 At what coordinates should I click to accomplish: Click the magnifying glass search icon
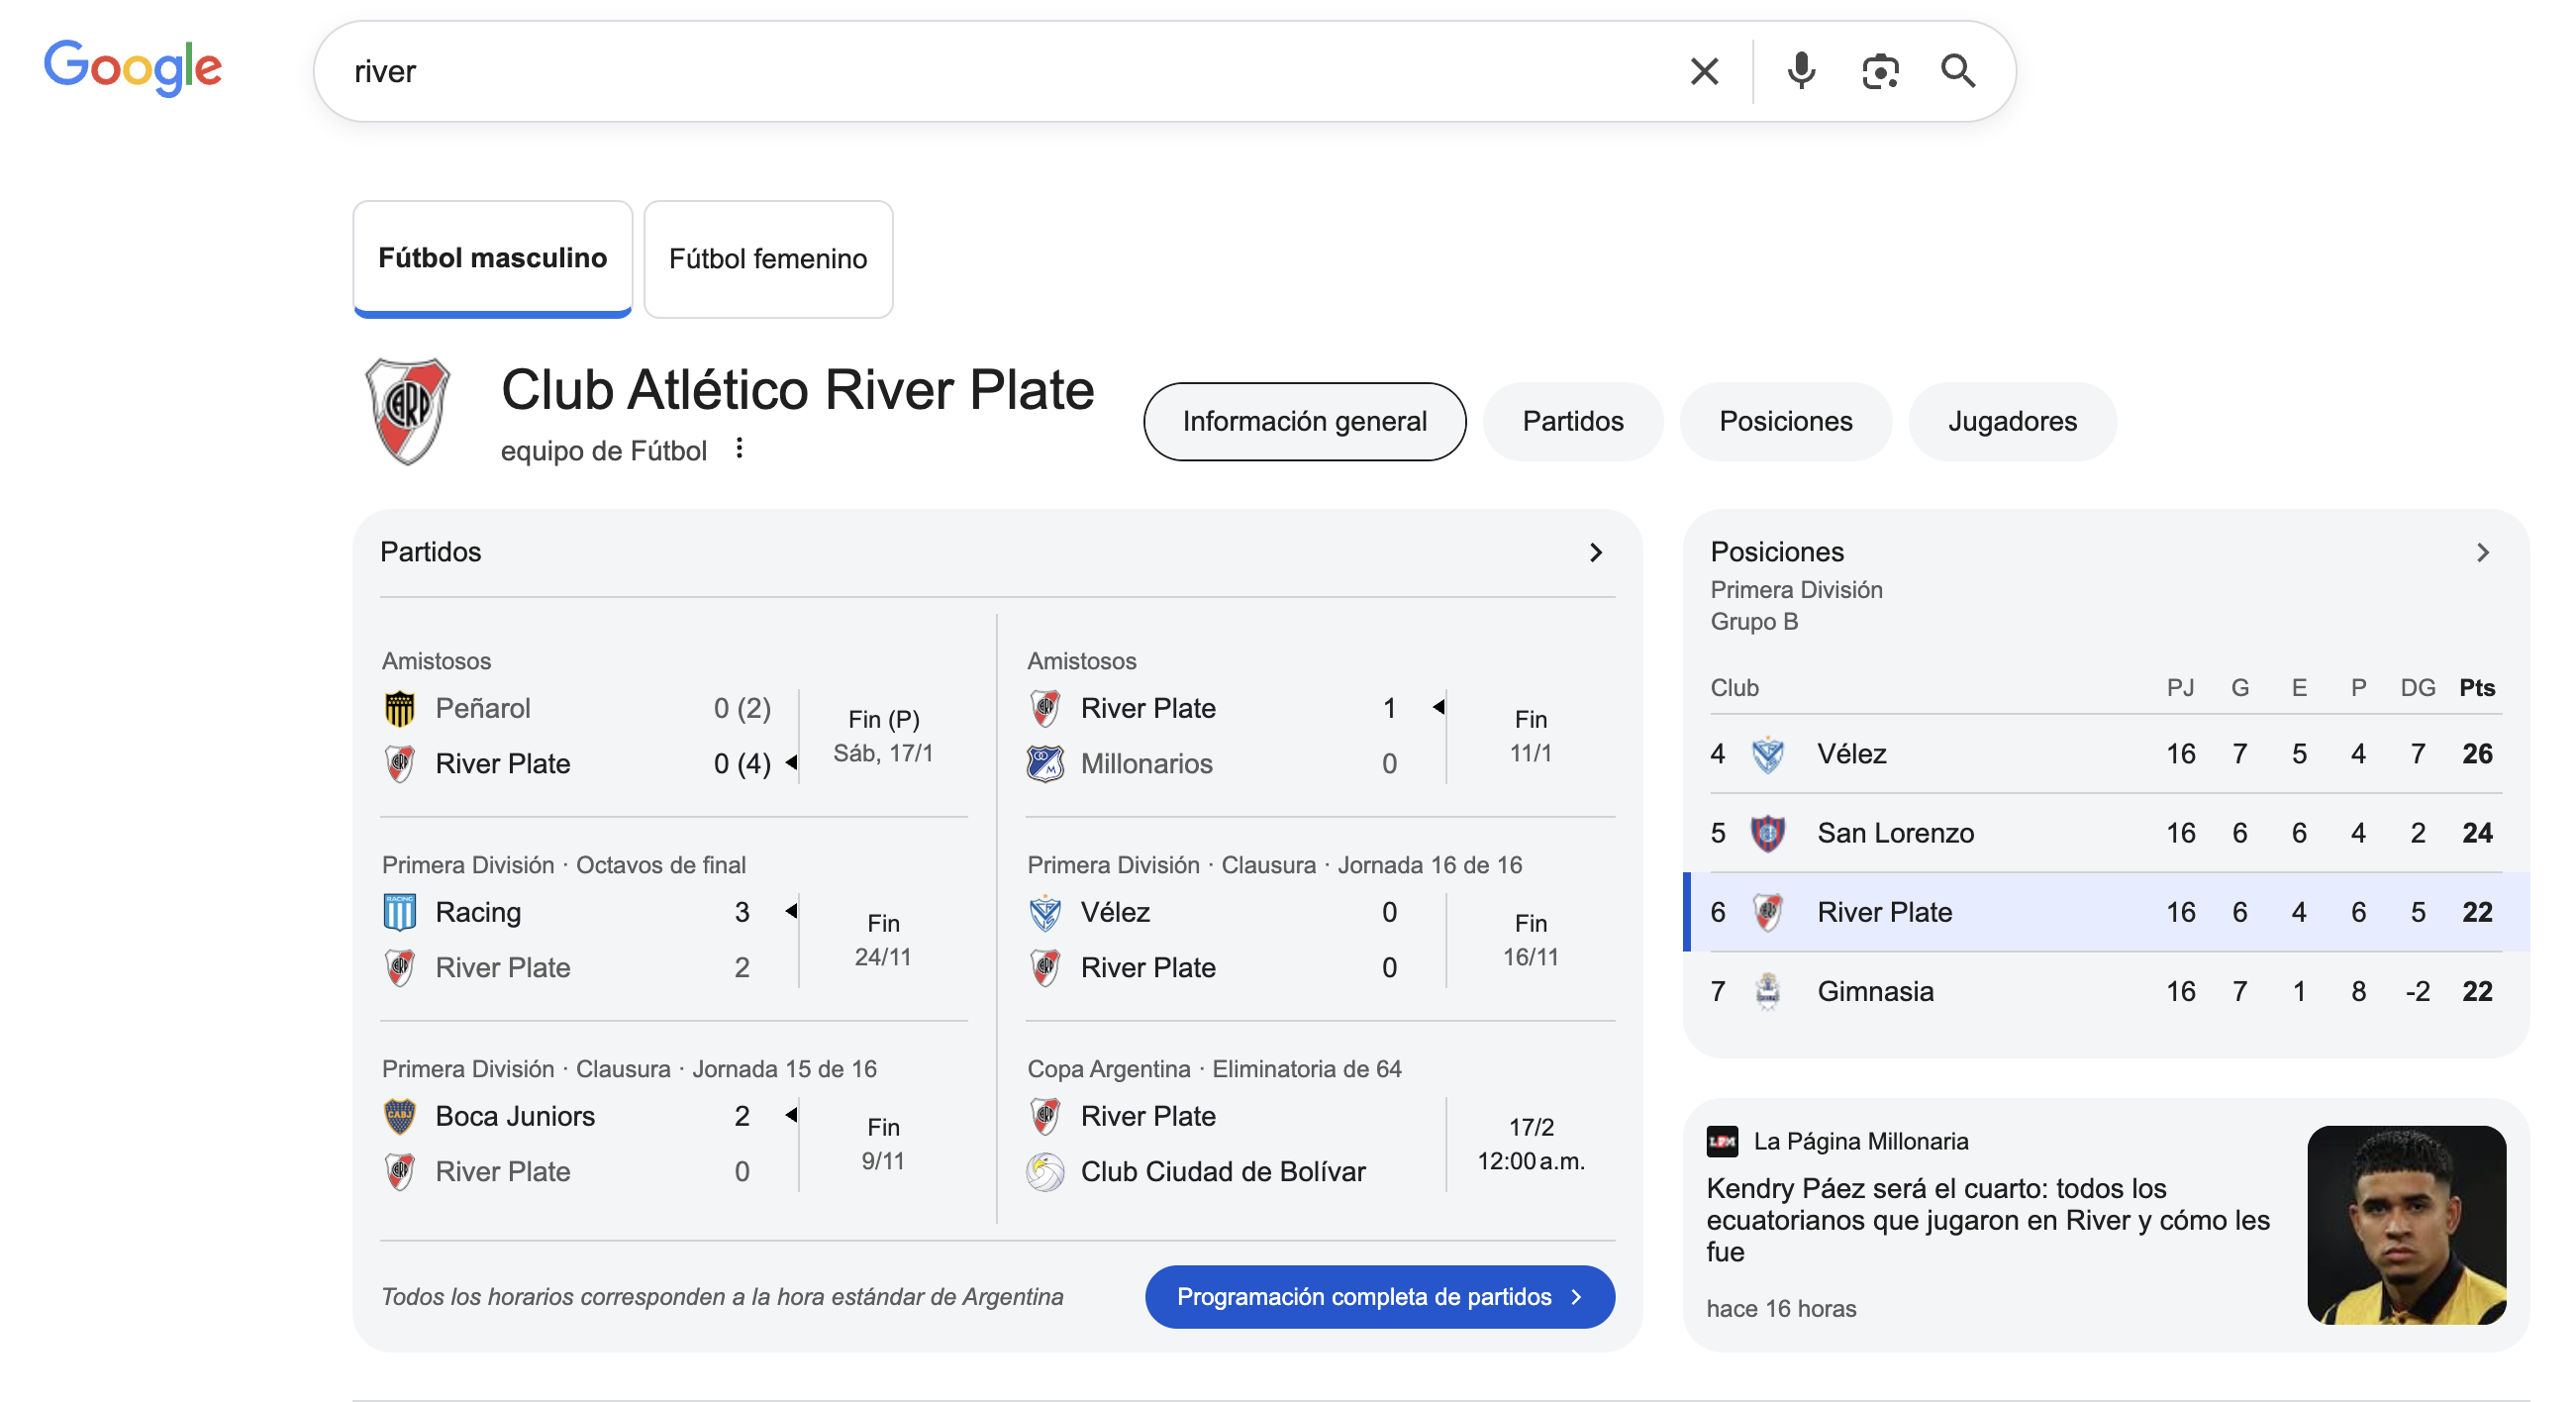pos(1957,71)
